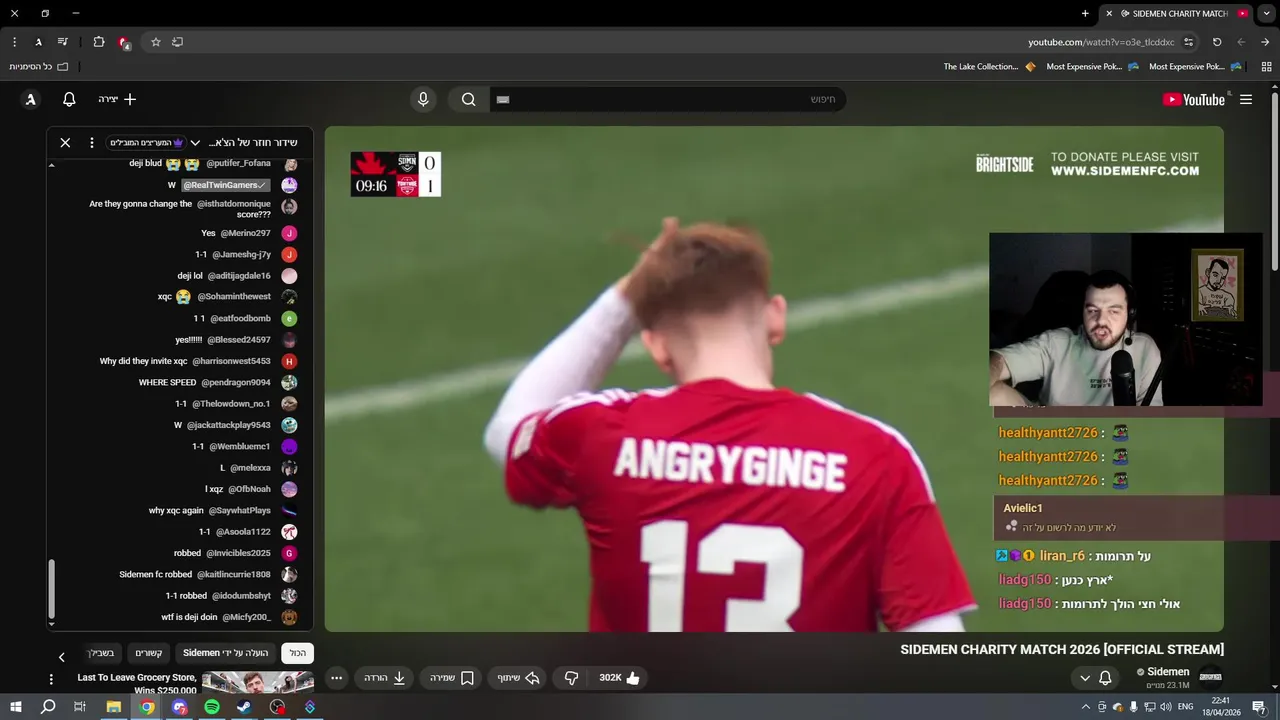This screenshot has width=1280, height=720.
Task: Open Windows notification center
Action: 1260,707
